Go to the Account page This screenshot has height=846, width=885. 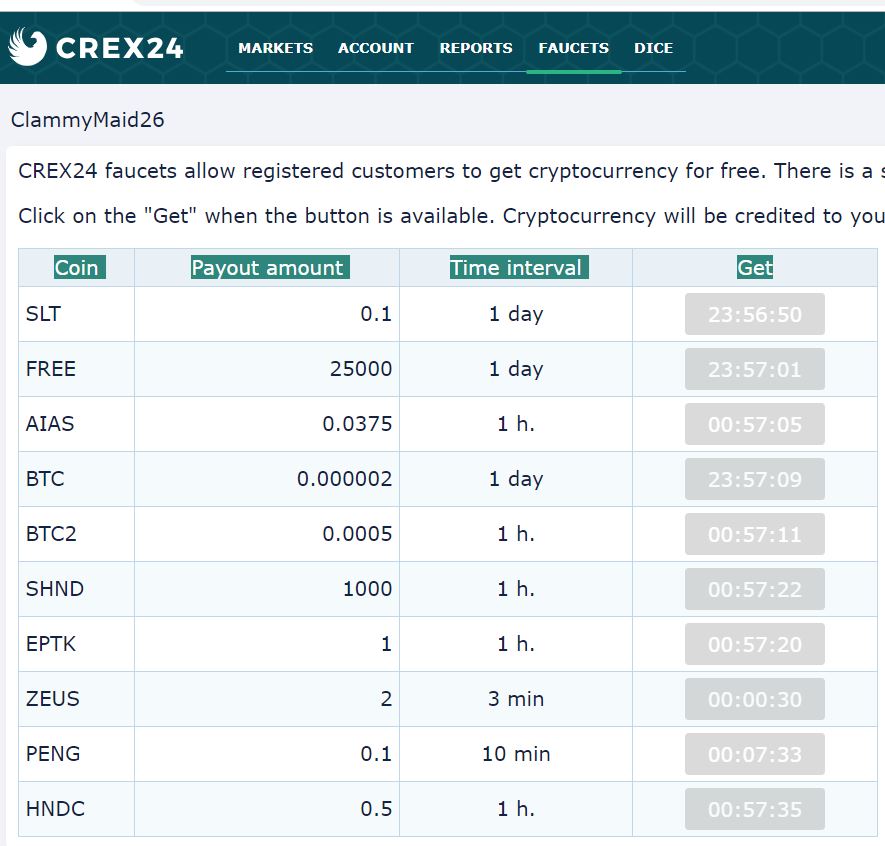(375, 48)
